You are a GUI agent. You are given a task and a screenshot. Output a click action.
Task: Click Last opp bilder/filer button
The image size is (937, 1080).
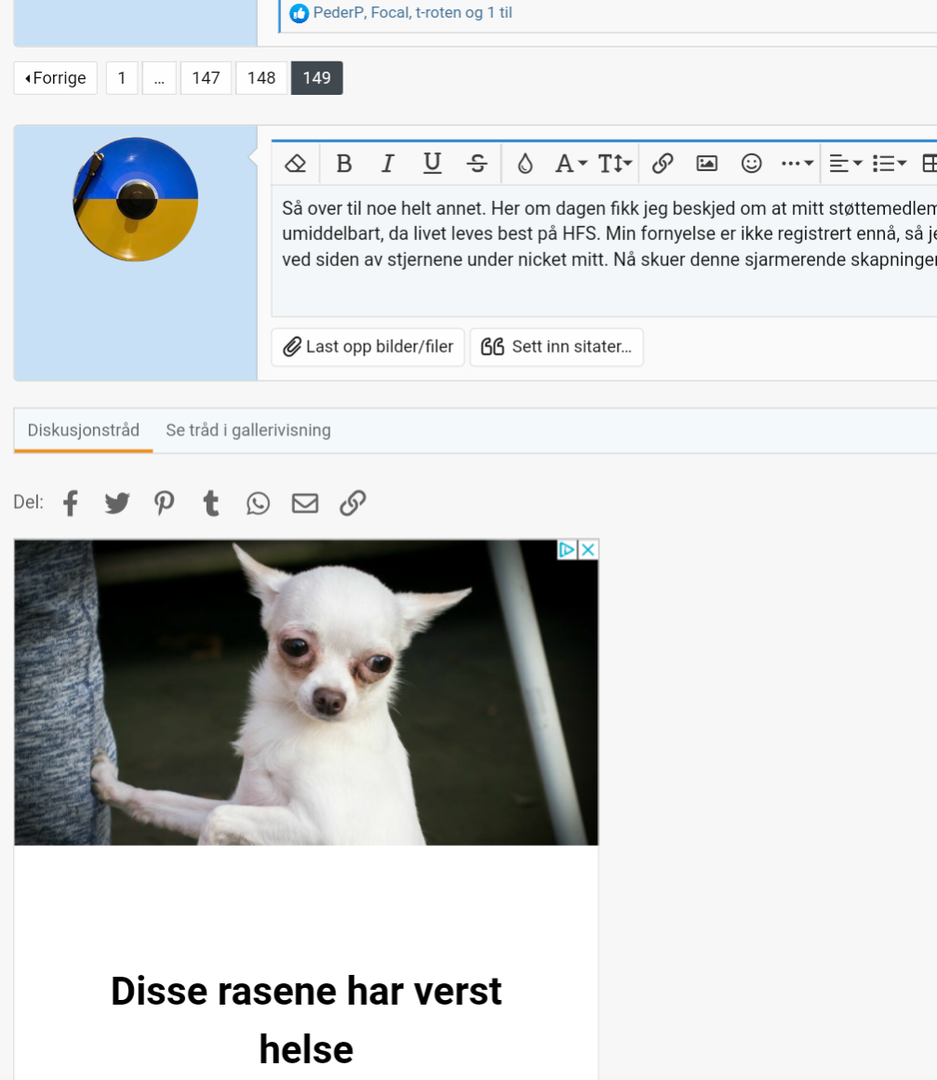pos(368,346)
